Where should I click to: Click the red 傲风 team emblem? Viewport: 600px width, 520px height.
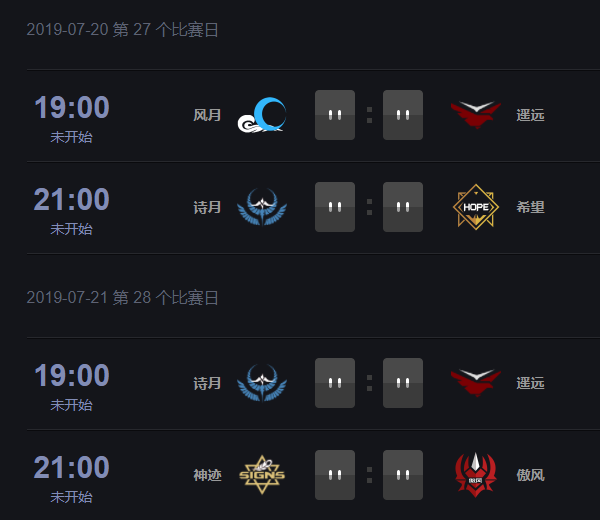[x=476, y=475]
